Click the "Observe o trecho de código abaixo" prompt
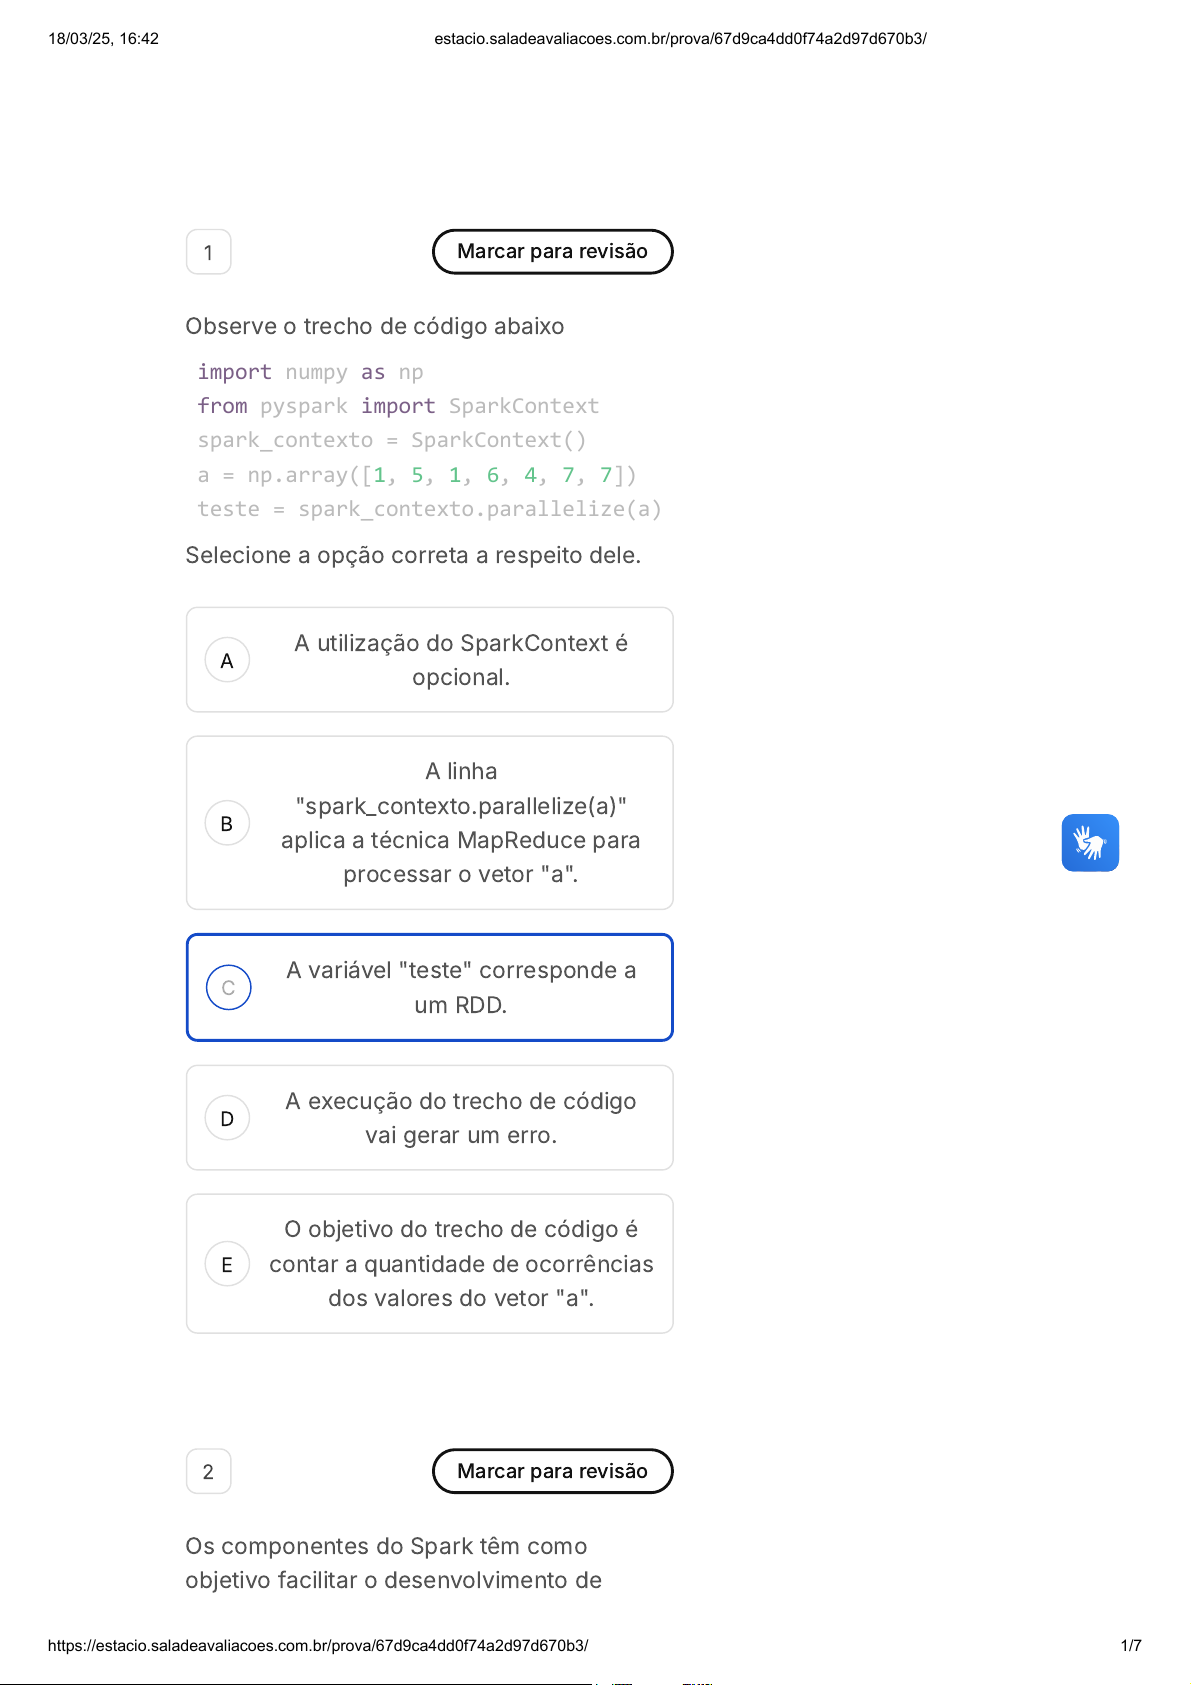This screenshot has width=1191, height=1685. coord(375,327)
